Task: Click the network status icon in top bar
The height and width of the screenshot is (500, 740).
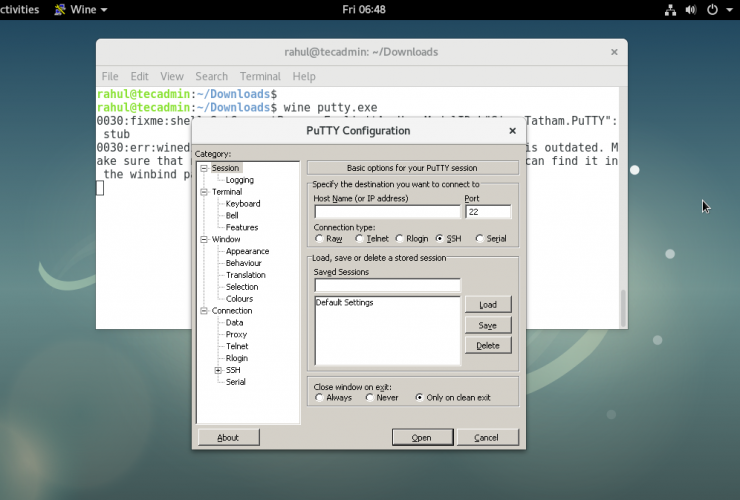Action: click(x=670, y=9)
